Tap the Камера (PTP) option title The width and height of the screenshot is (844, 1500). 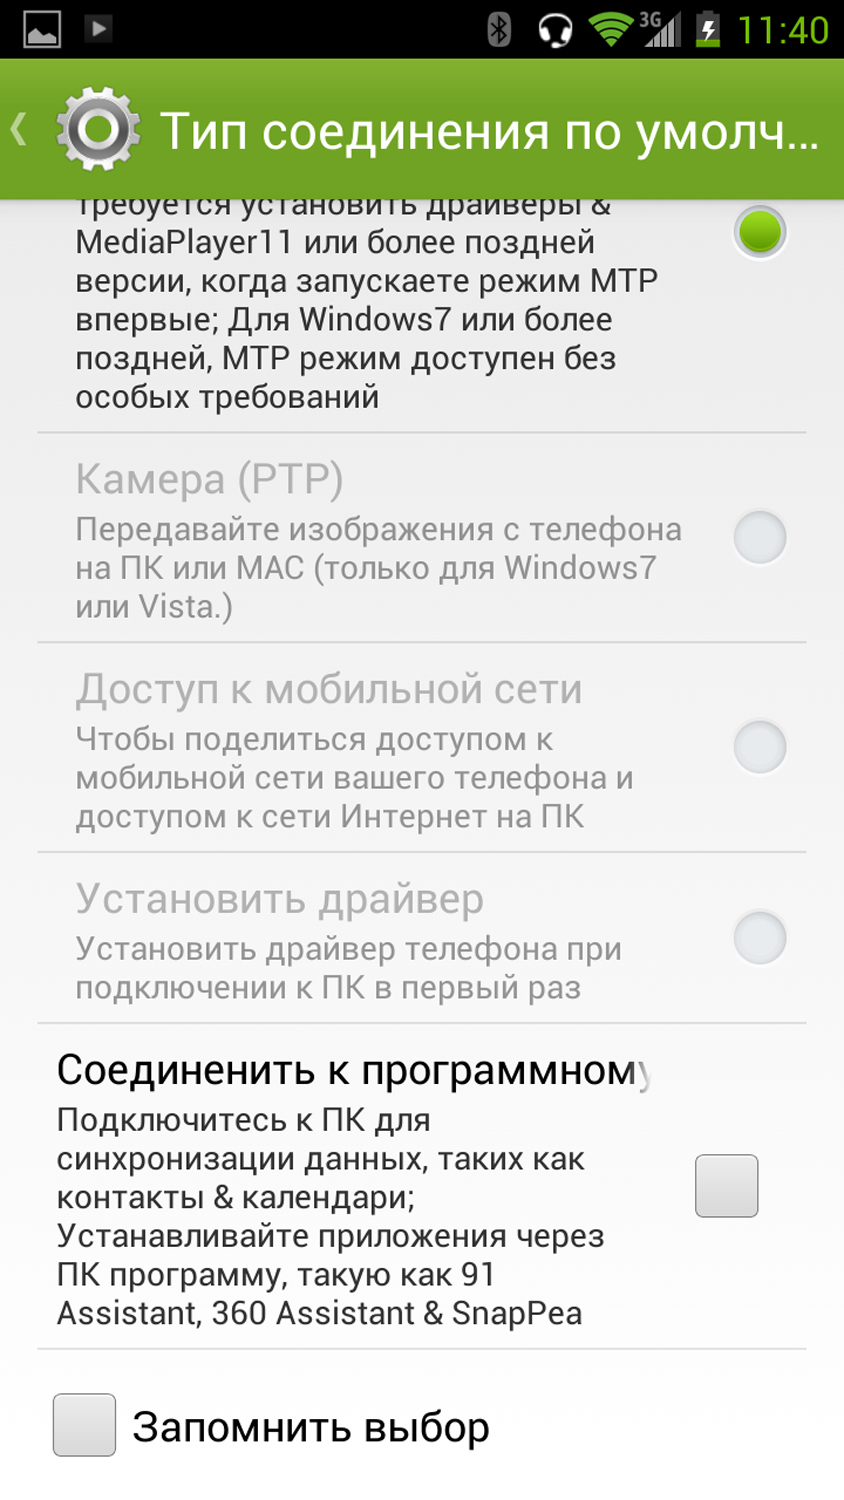[x=210, y=480]
